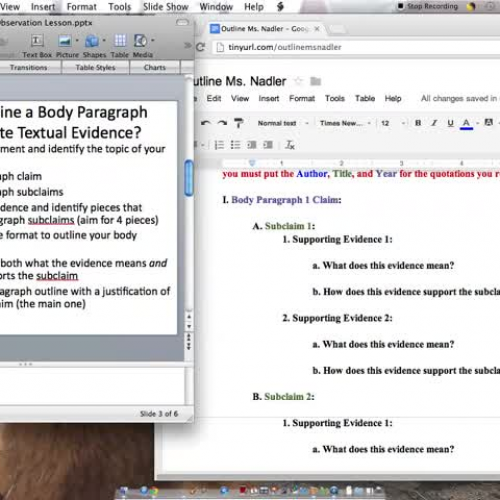This screenshot has width=500, height=500.
Task: Switch to the Table Styles ribbon tab
Action: pyautogui.click(x=95, y=67)
